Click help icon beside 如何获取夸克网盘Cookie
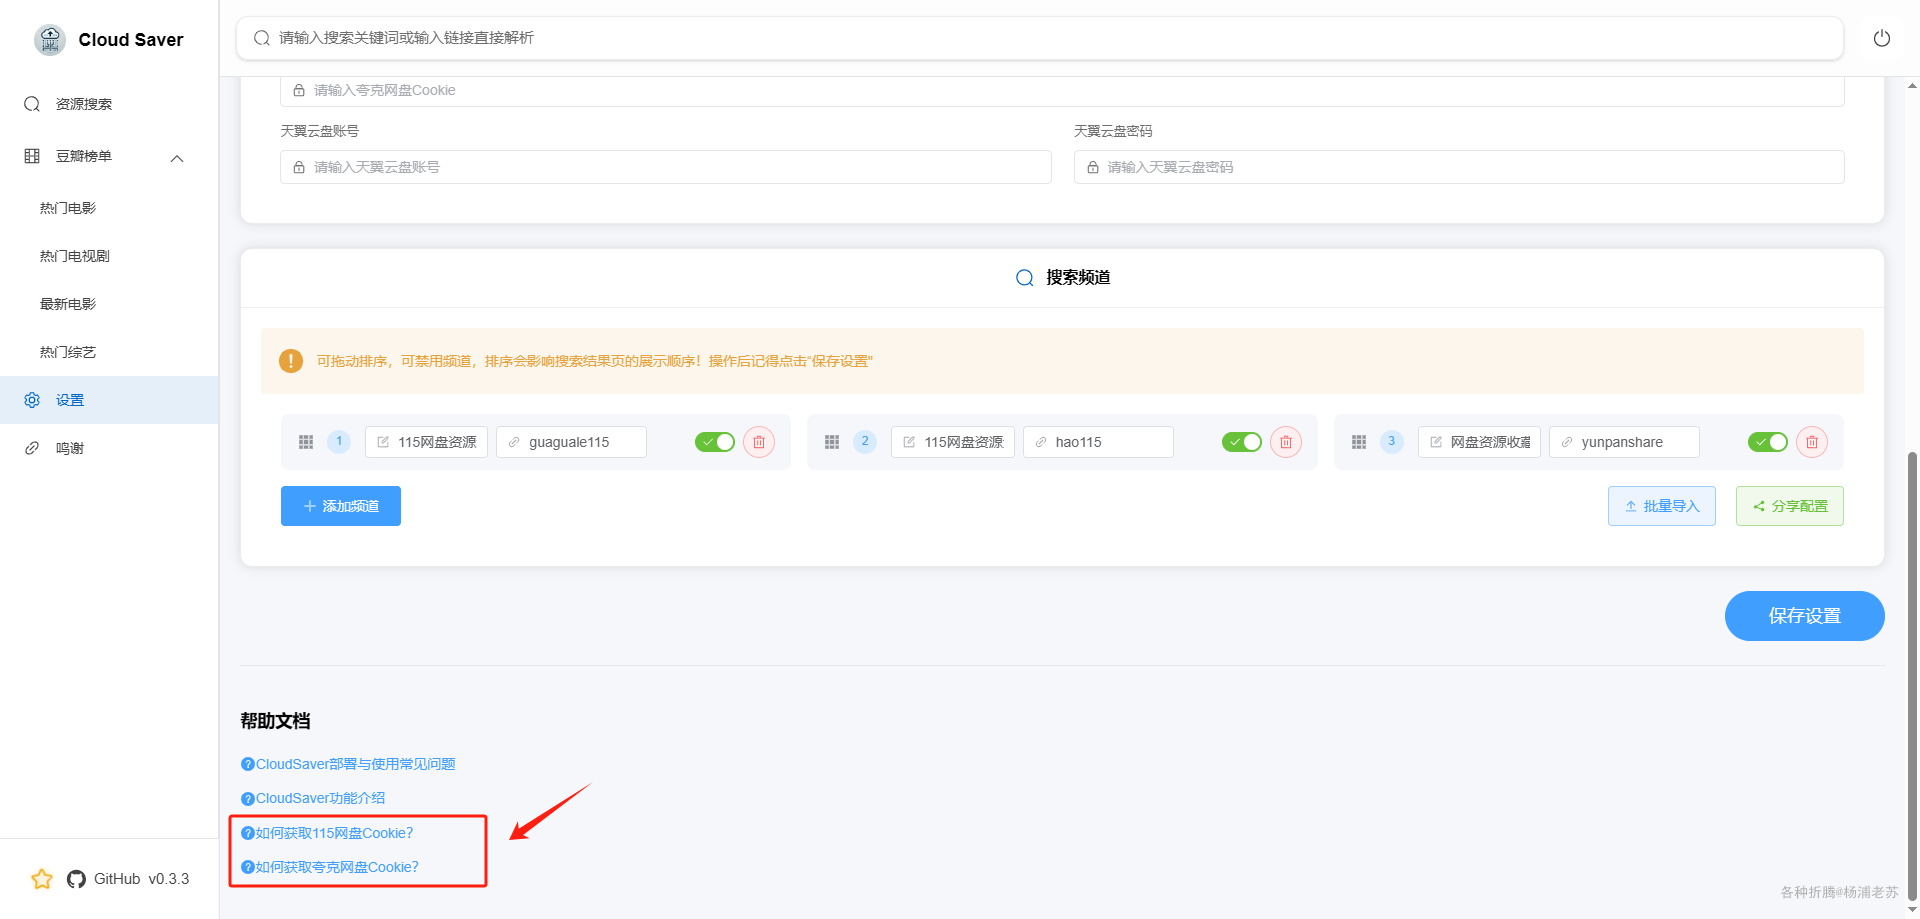This screenshot has width=1920, height=919. 248,867
